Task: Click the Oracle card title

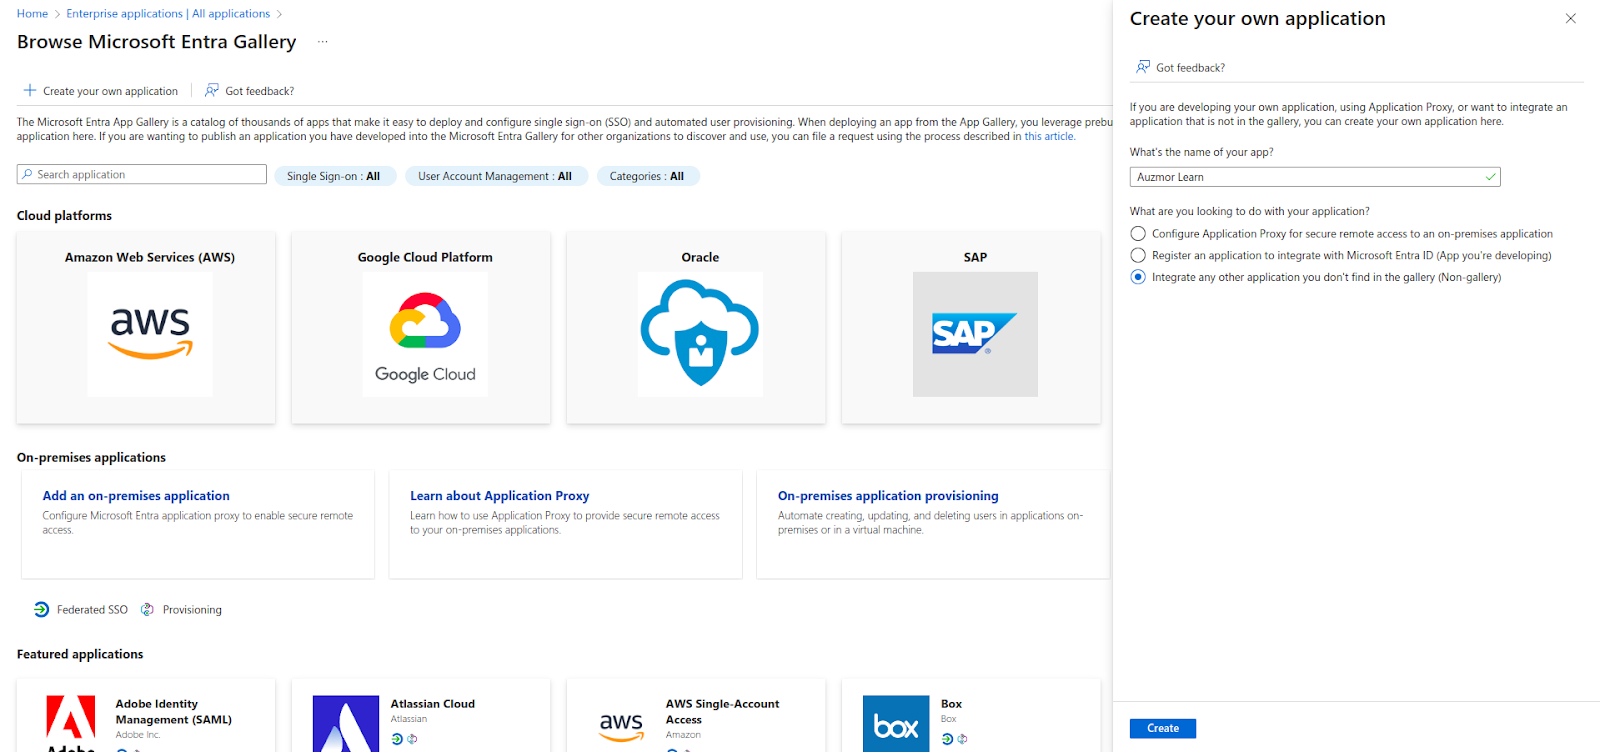Action: point(700,257)
